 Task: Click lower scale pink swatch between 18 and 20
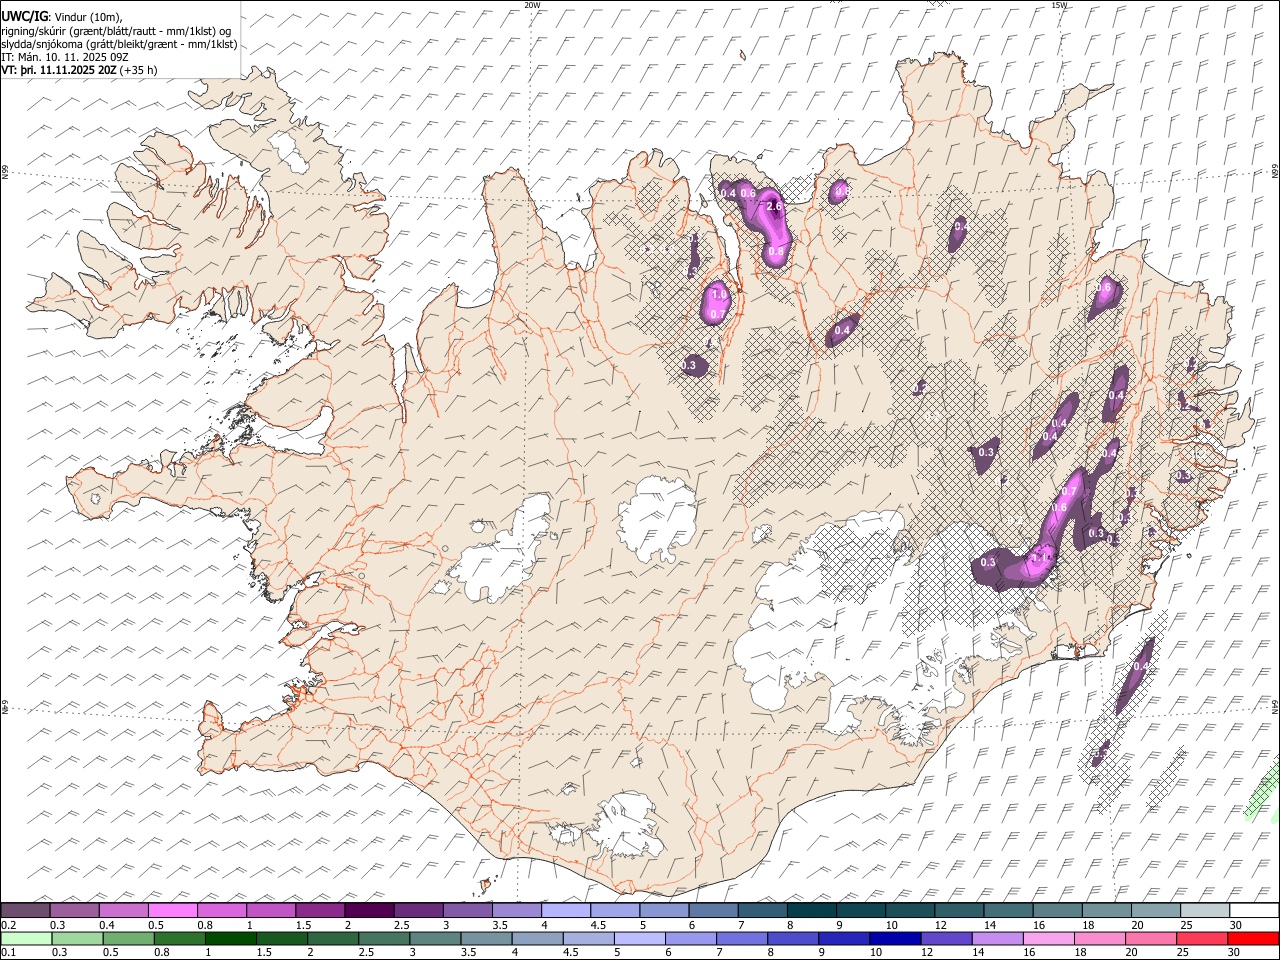(1098, 938)
